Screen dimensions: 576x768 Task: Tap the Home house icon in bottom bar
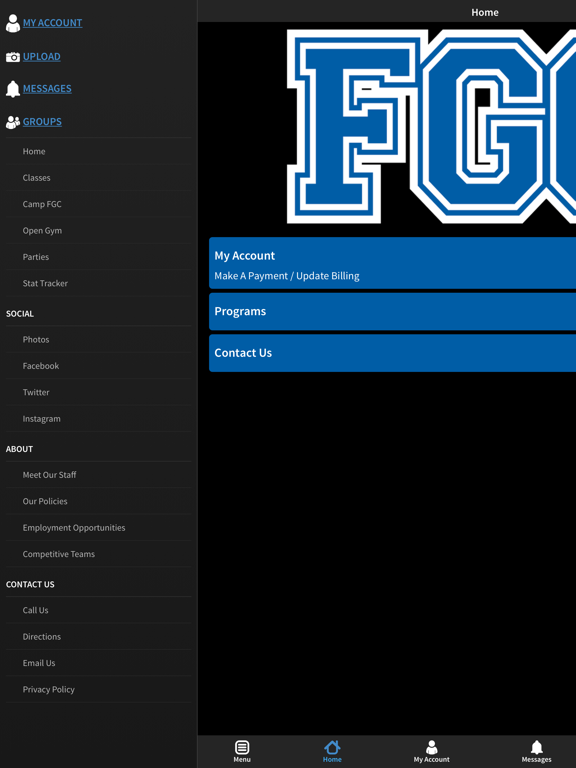(332, 747)
